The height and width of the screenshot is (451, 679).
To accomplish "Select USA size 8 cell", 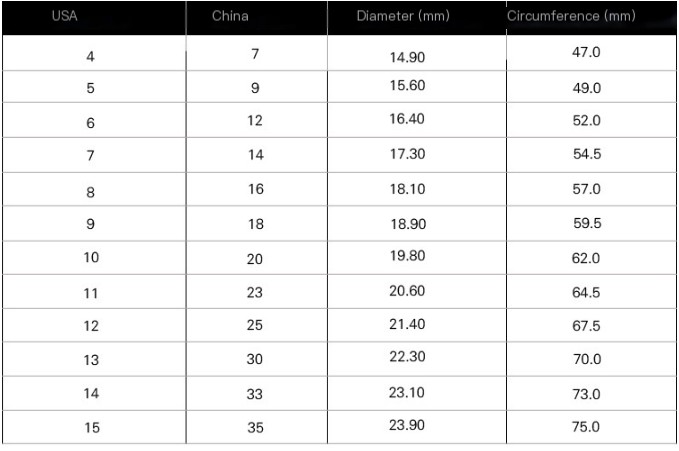I will 91,191.
